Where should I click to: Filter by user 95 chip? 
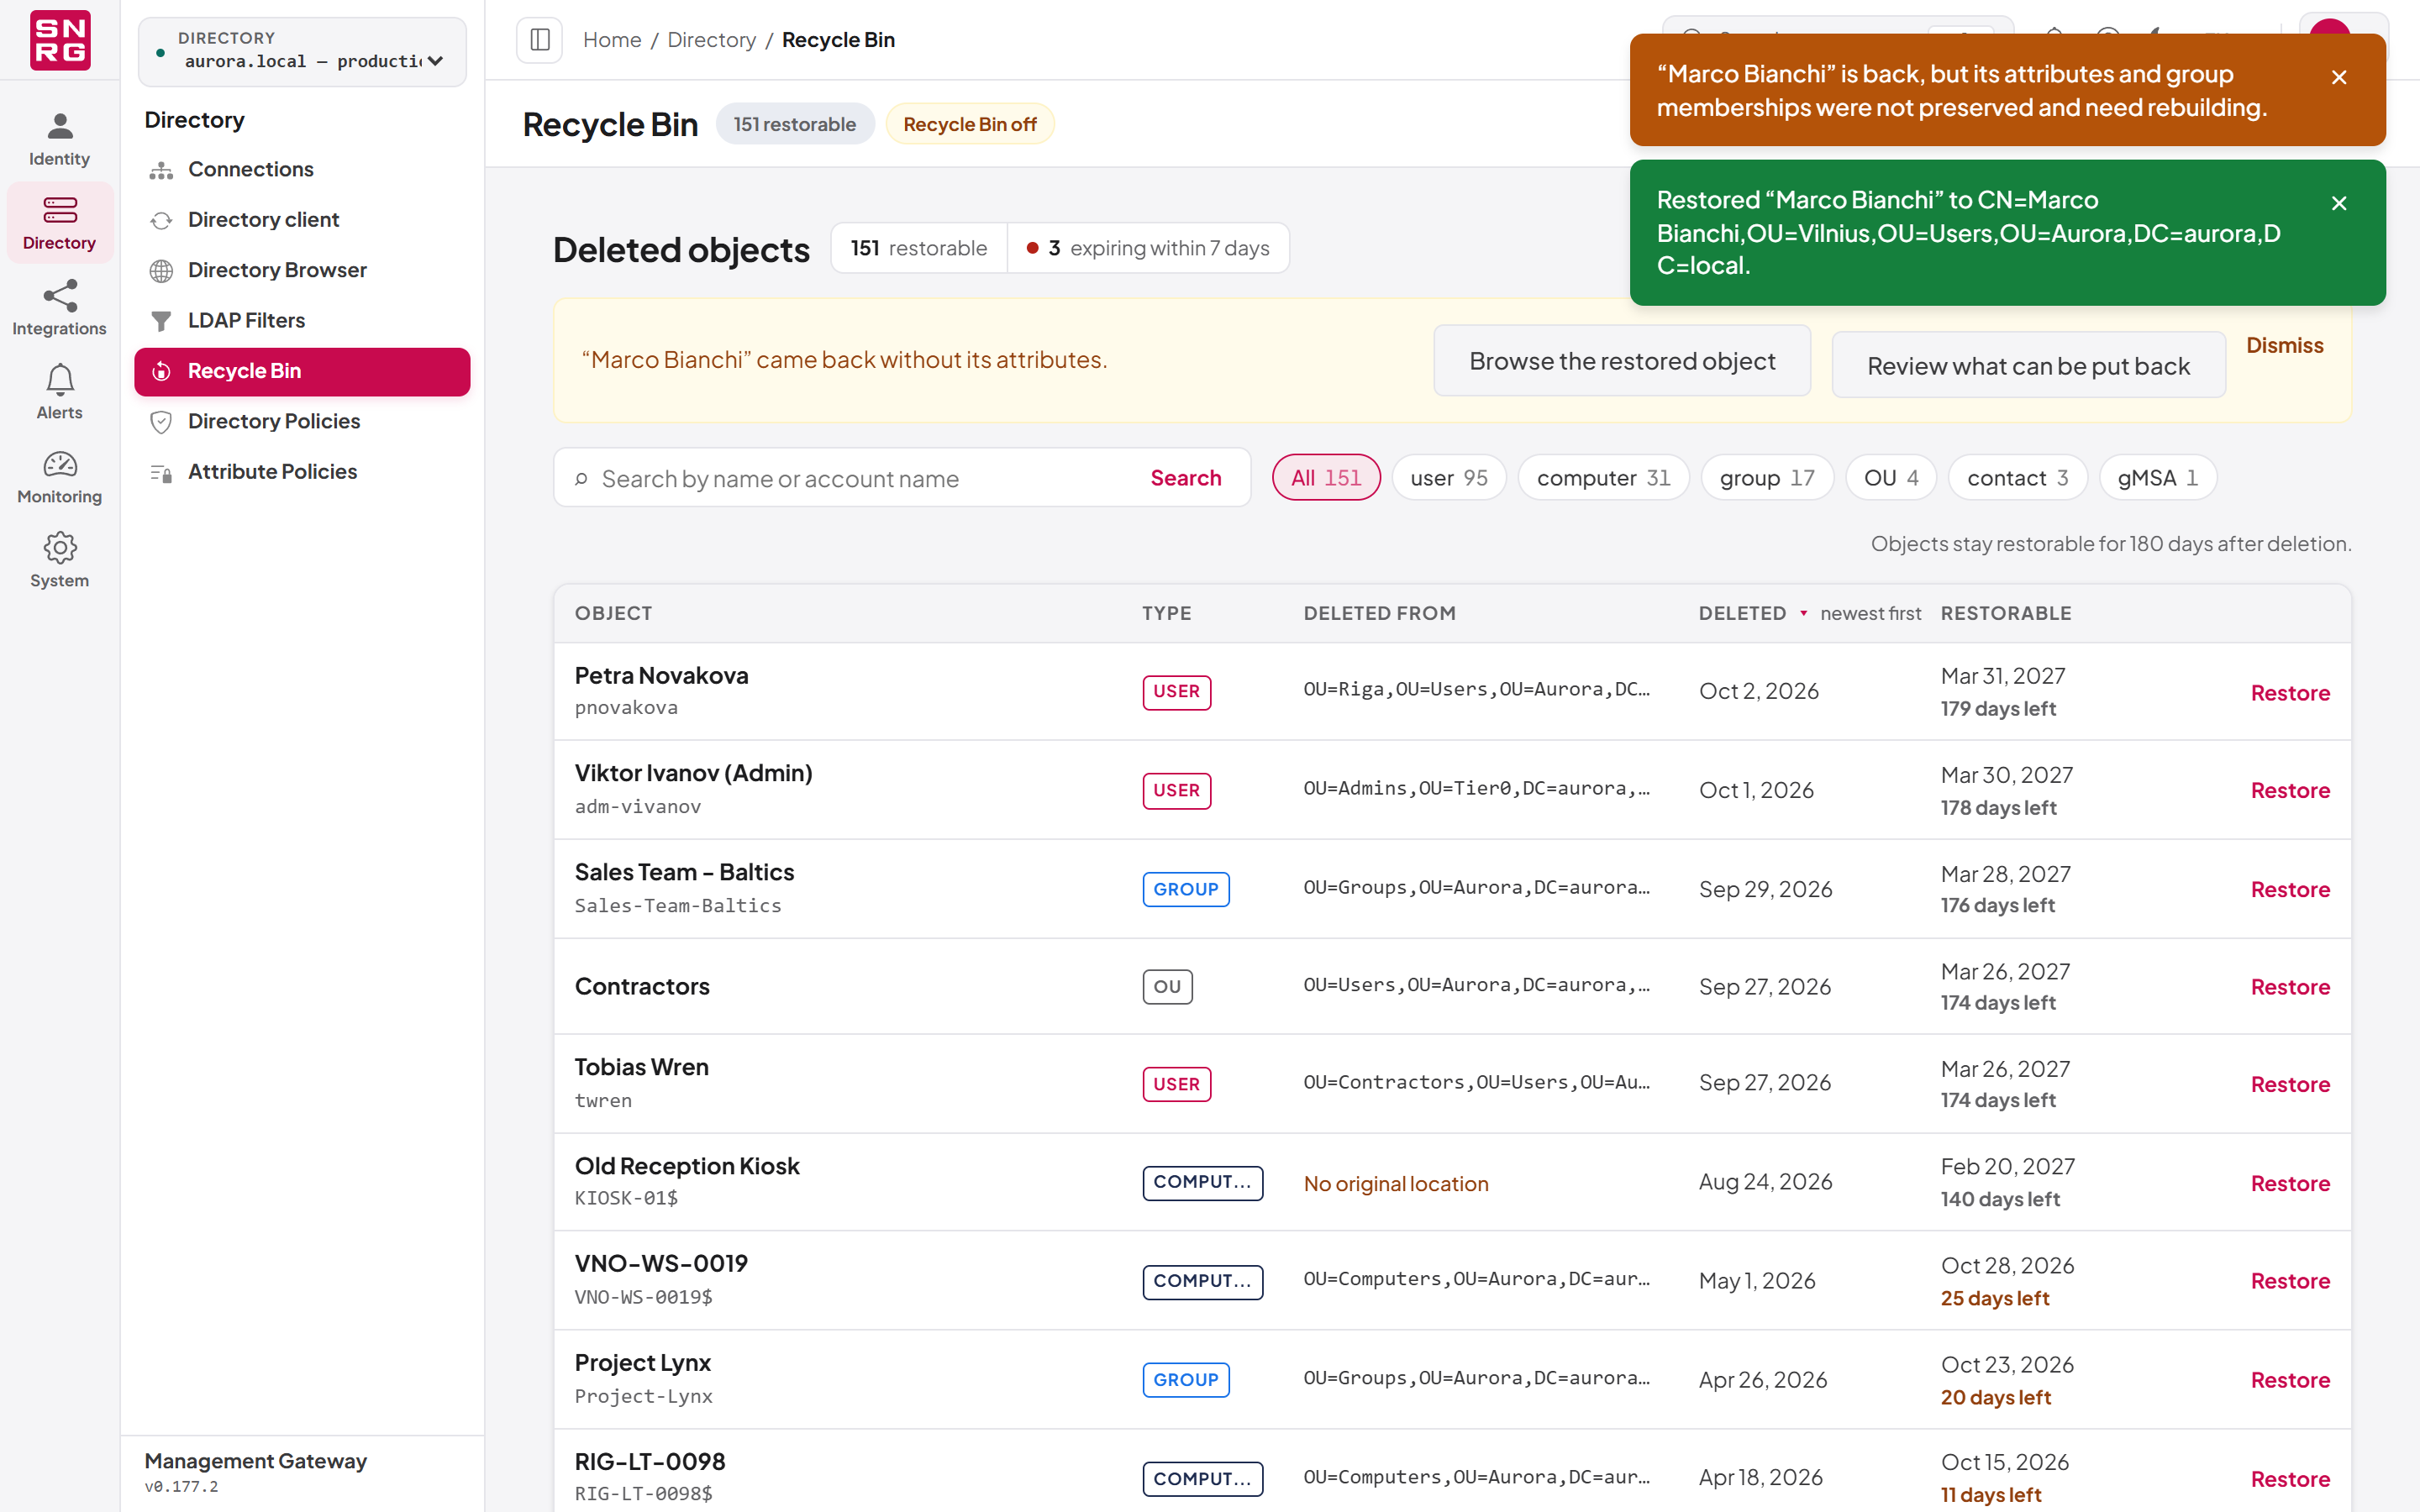1449,478
